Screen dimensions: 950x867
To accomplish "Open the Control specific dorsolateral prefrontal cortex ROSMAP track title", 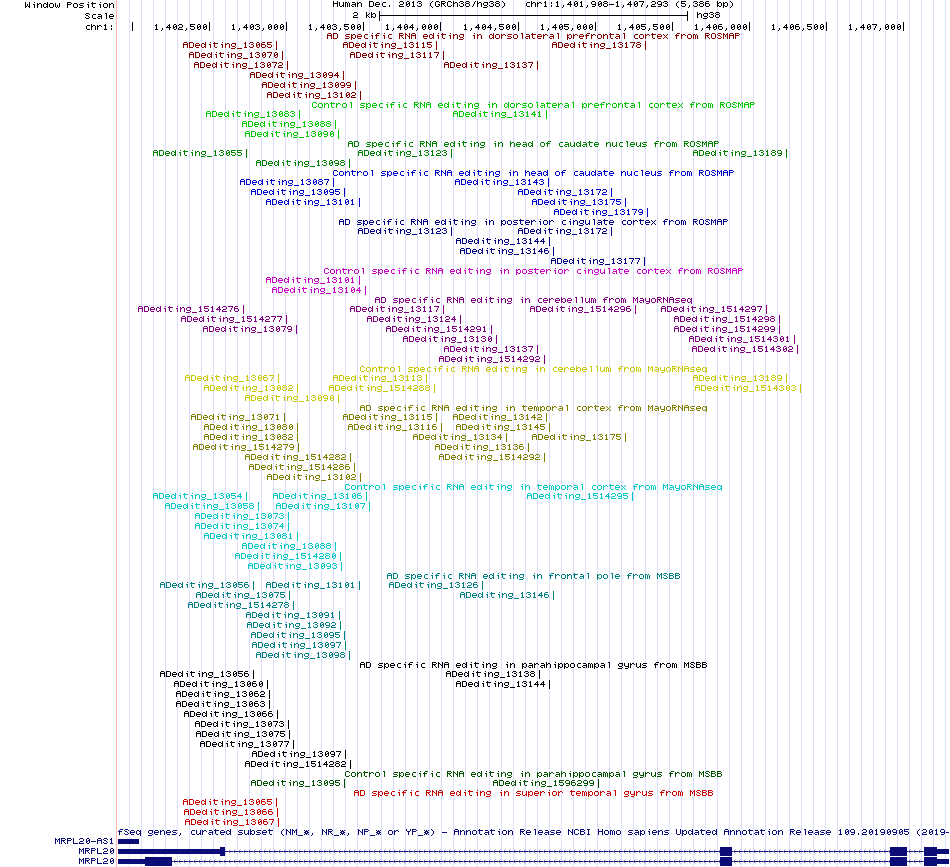I will (x=533, y=105).
